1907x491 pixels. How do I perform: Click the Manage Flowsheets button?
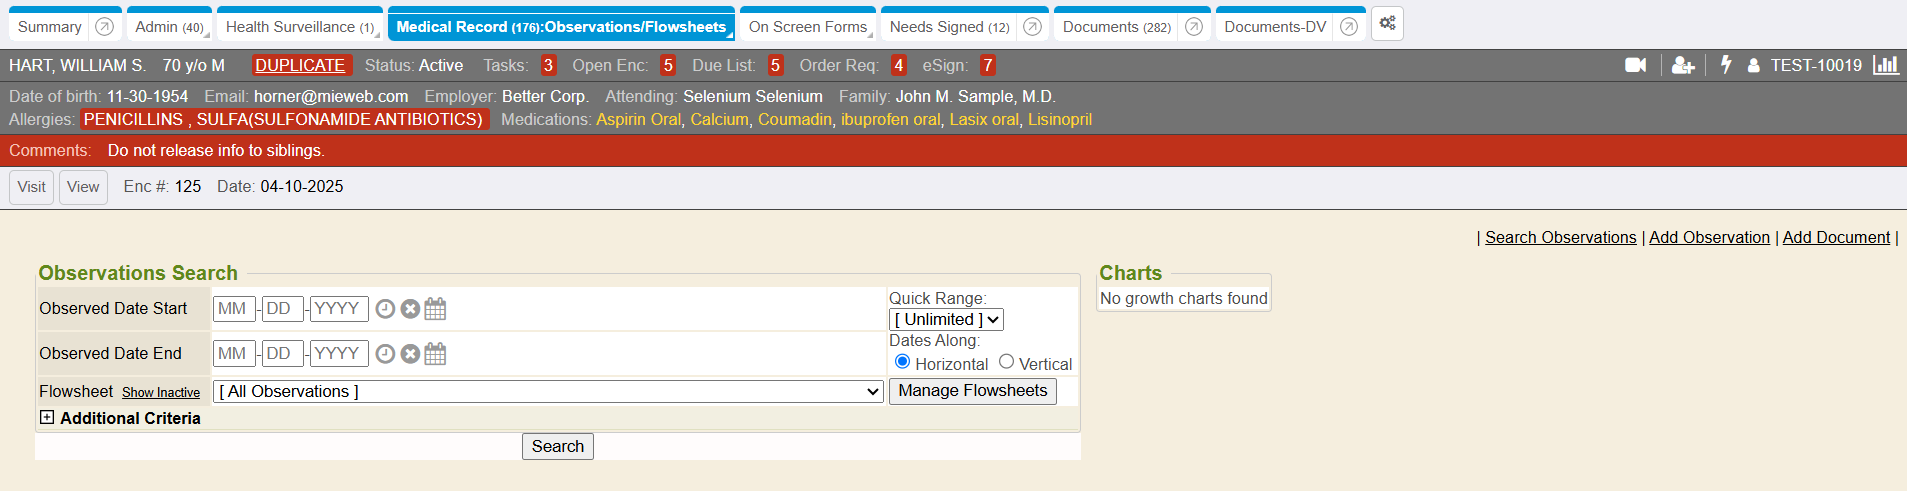point(972,391)
